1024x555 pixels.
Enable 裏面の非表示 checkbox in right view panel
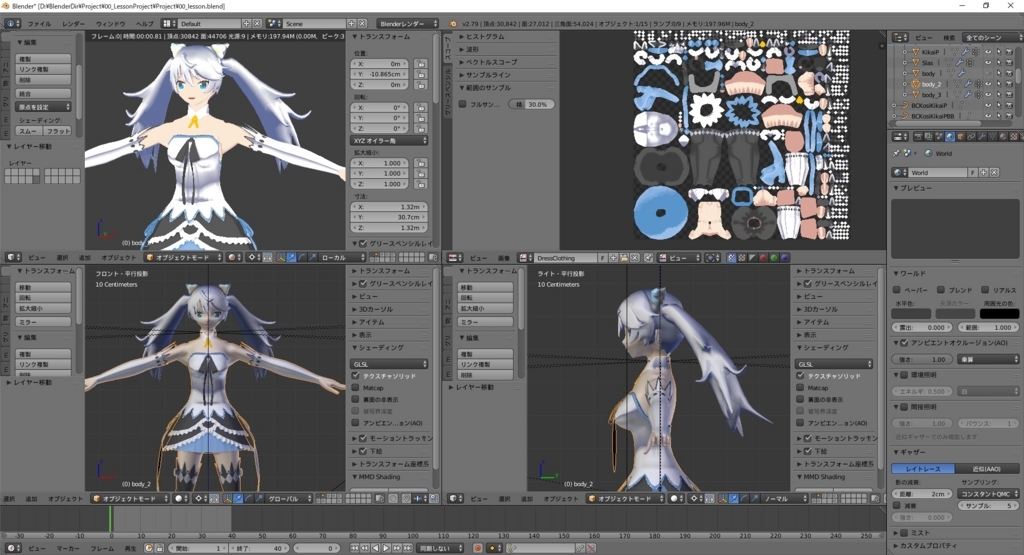click(x=800, y=400)
